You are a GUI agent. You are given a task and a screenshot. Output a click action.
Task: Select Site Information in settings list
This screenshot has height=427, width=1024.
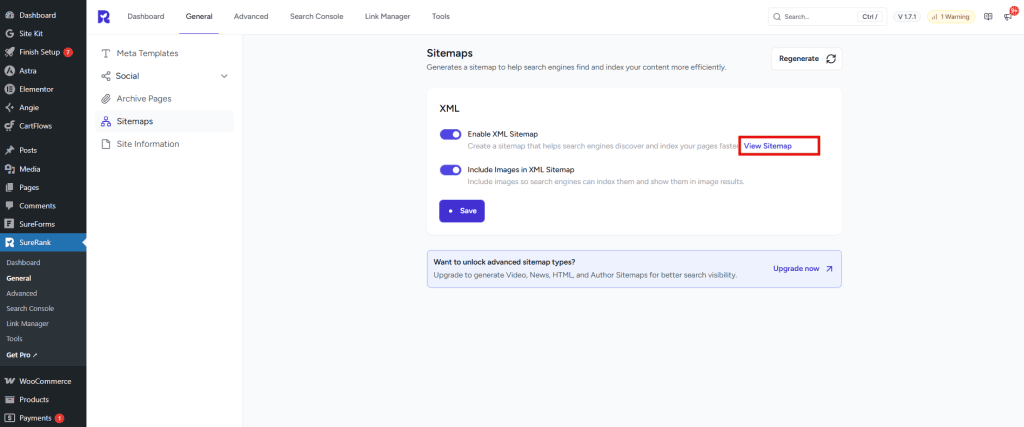(x=165, y=144)
